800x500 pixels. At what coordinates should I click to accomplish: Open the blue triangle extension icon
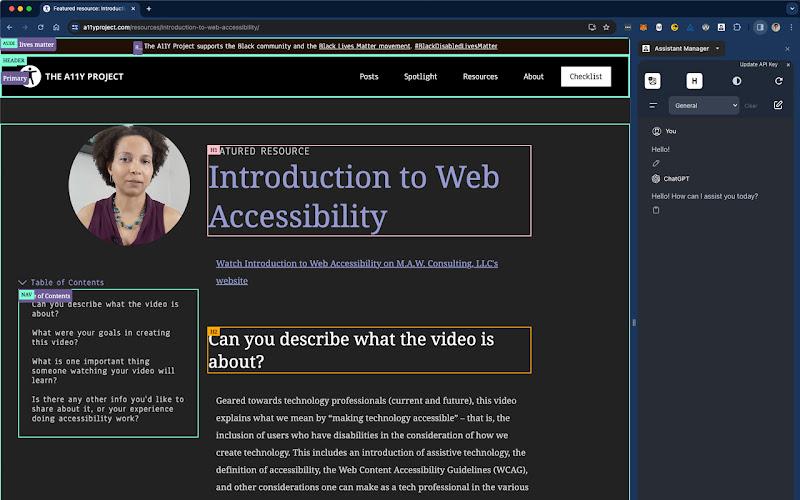coord(690,27)
